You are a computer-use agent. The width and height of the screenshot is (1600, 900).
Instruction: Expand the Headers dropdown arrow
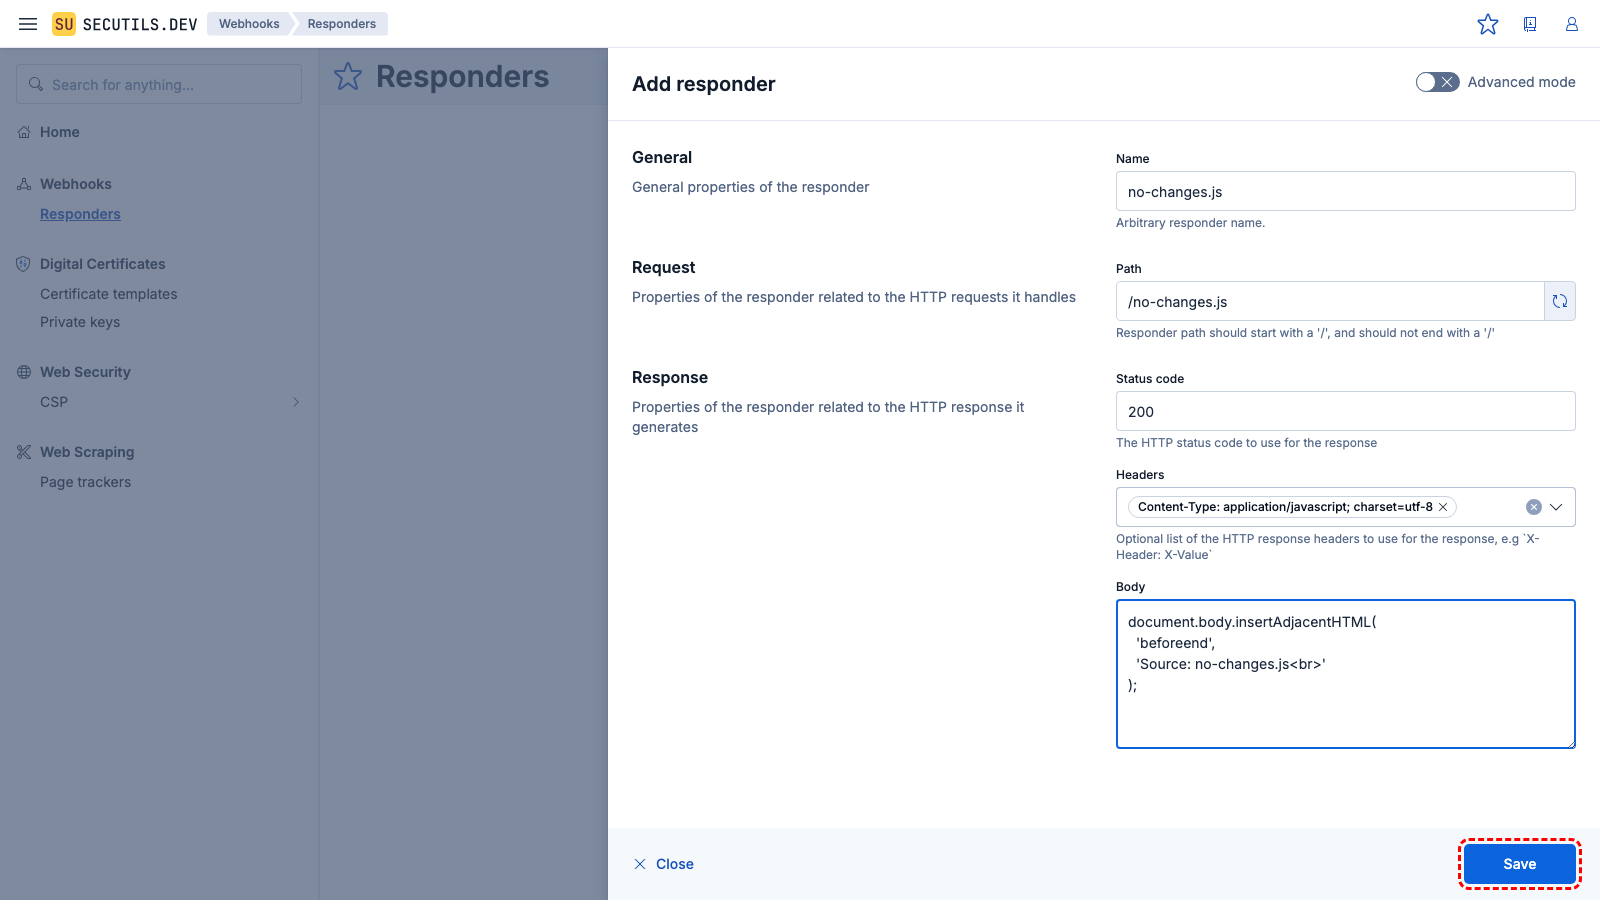[x=1556, y=507]
